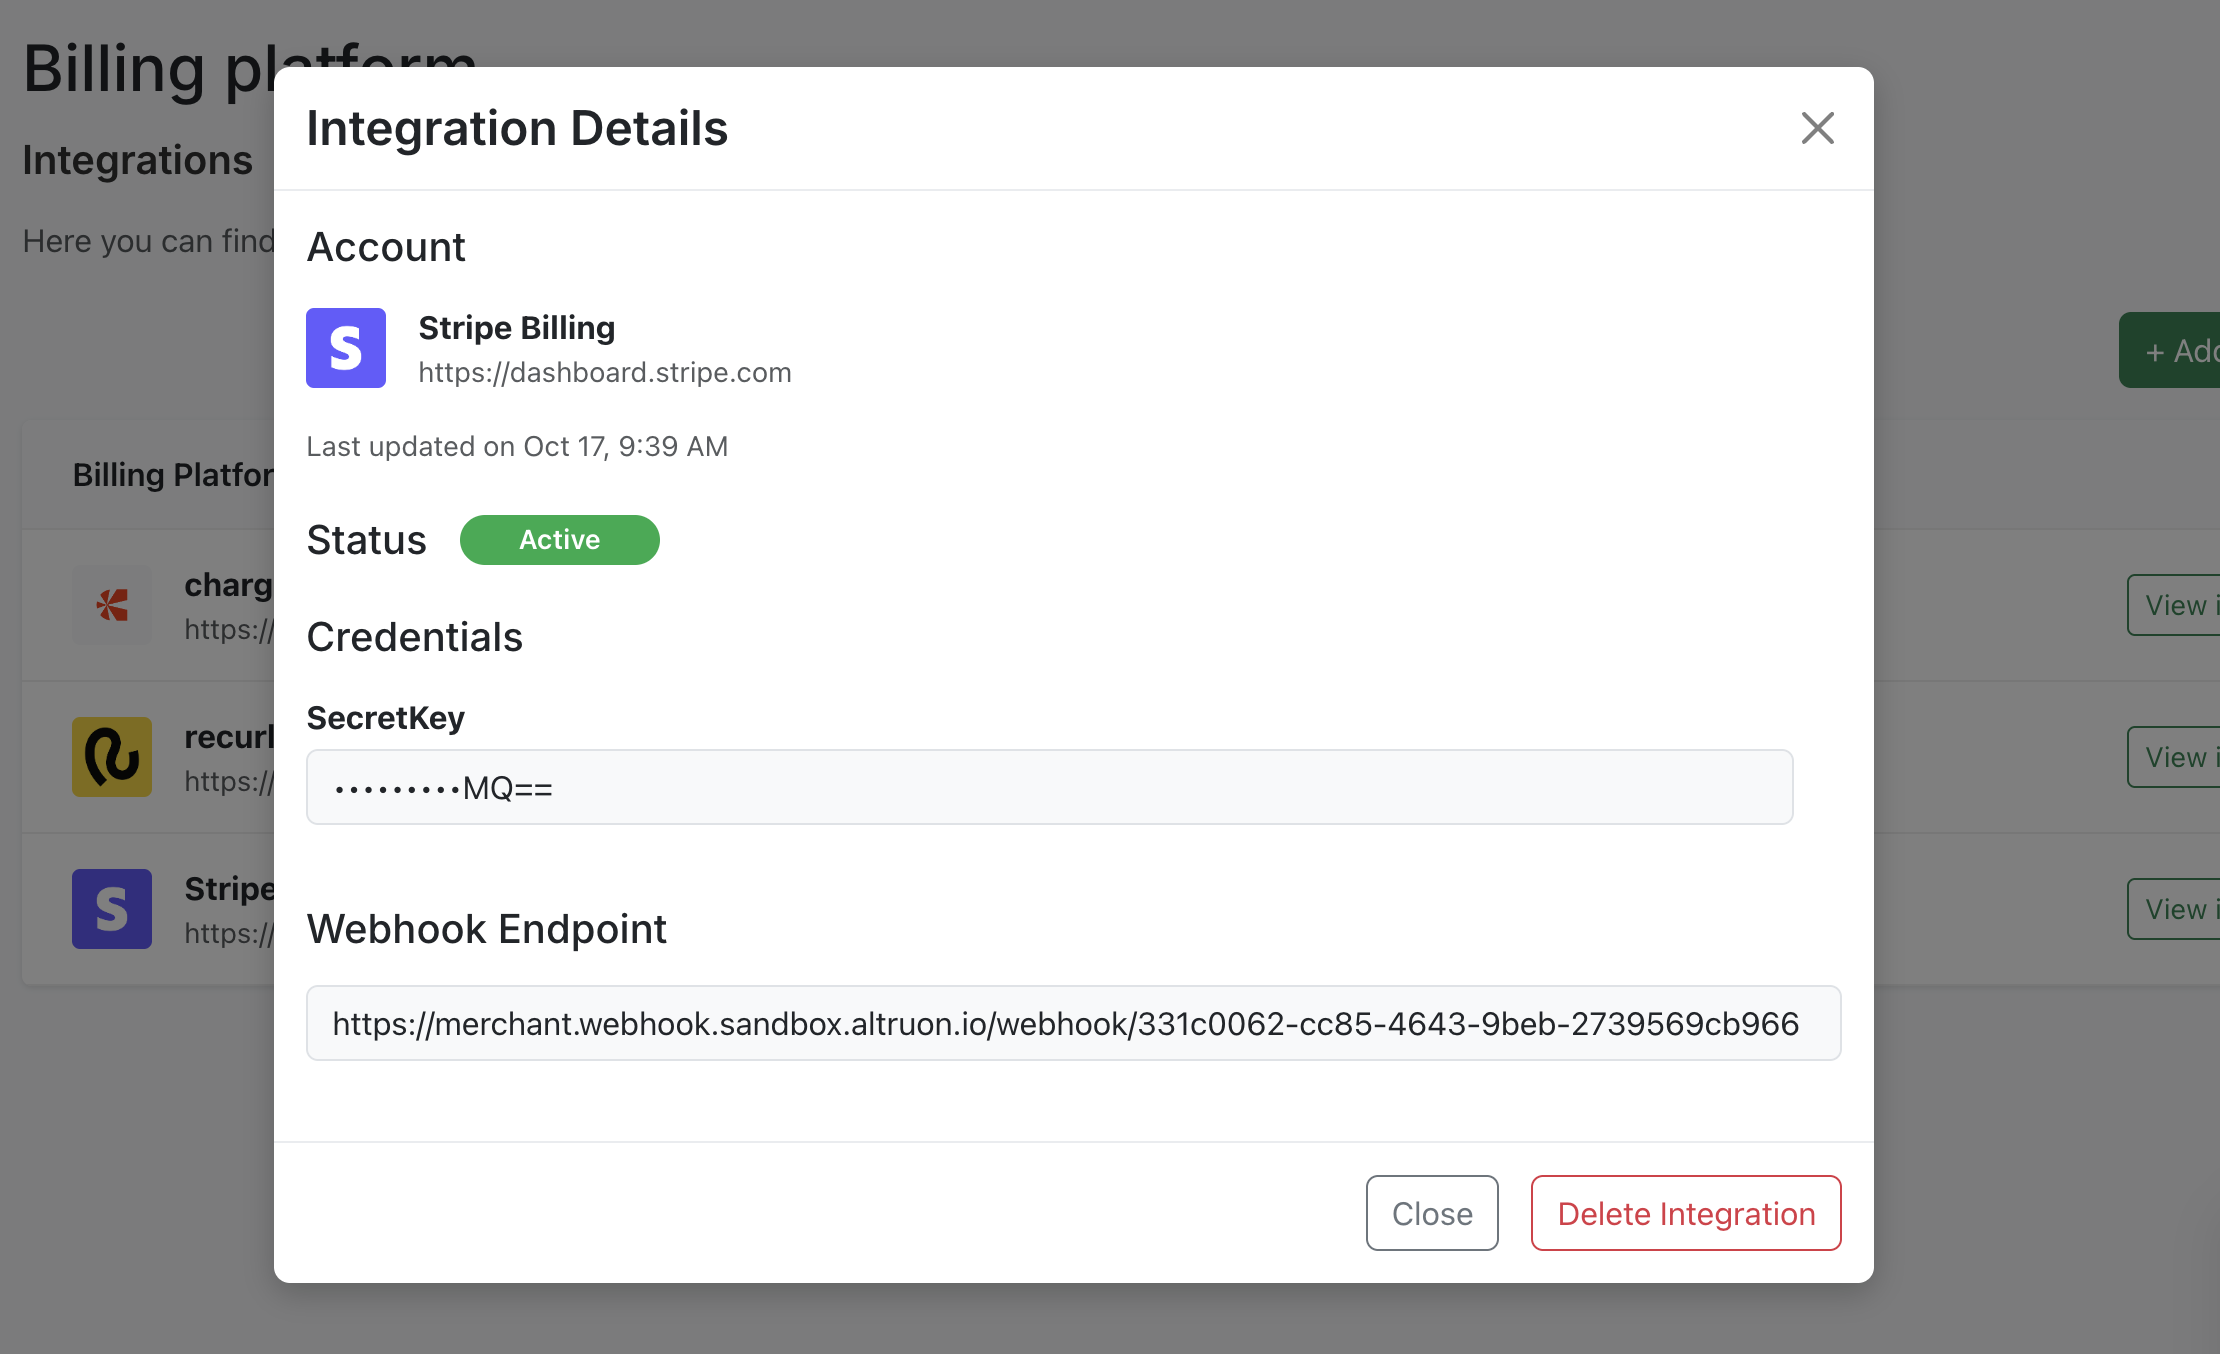Click the dashboard.stripe.com URL text
The height and width of the screenshot is (1354, 2220).
pyautogui.click(x=604, y=372)
